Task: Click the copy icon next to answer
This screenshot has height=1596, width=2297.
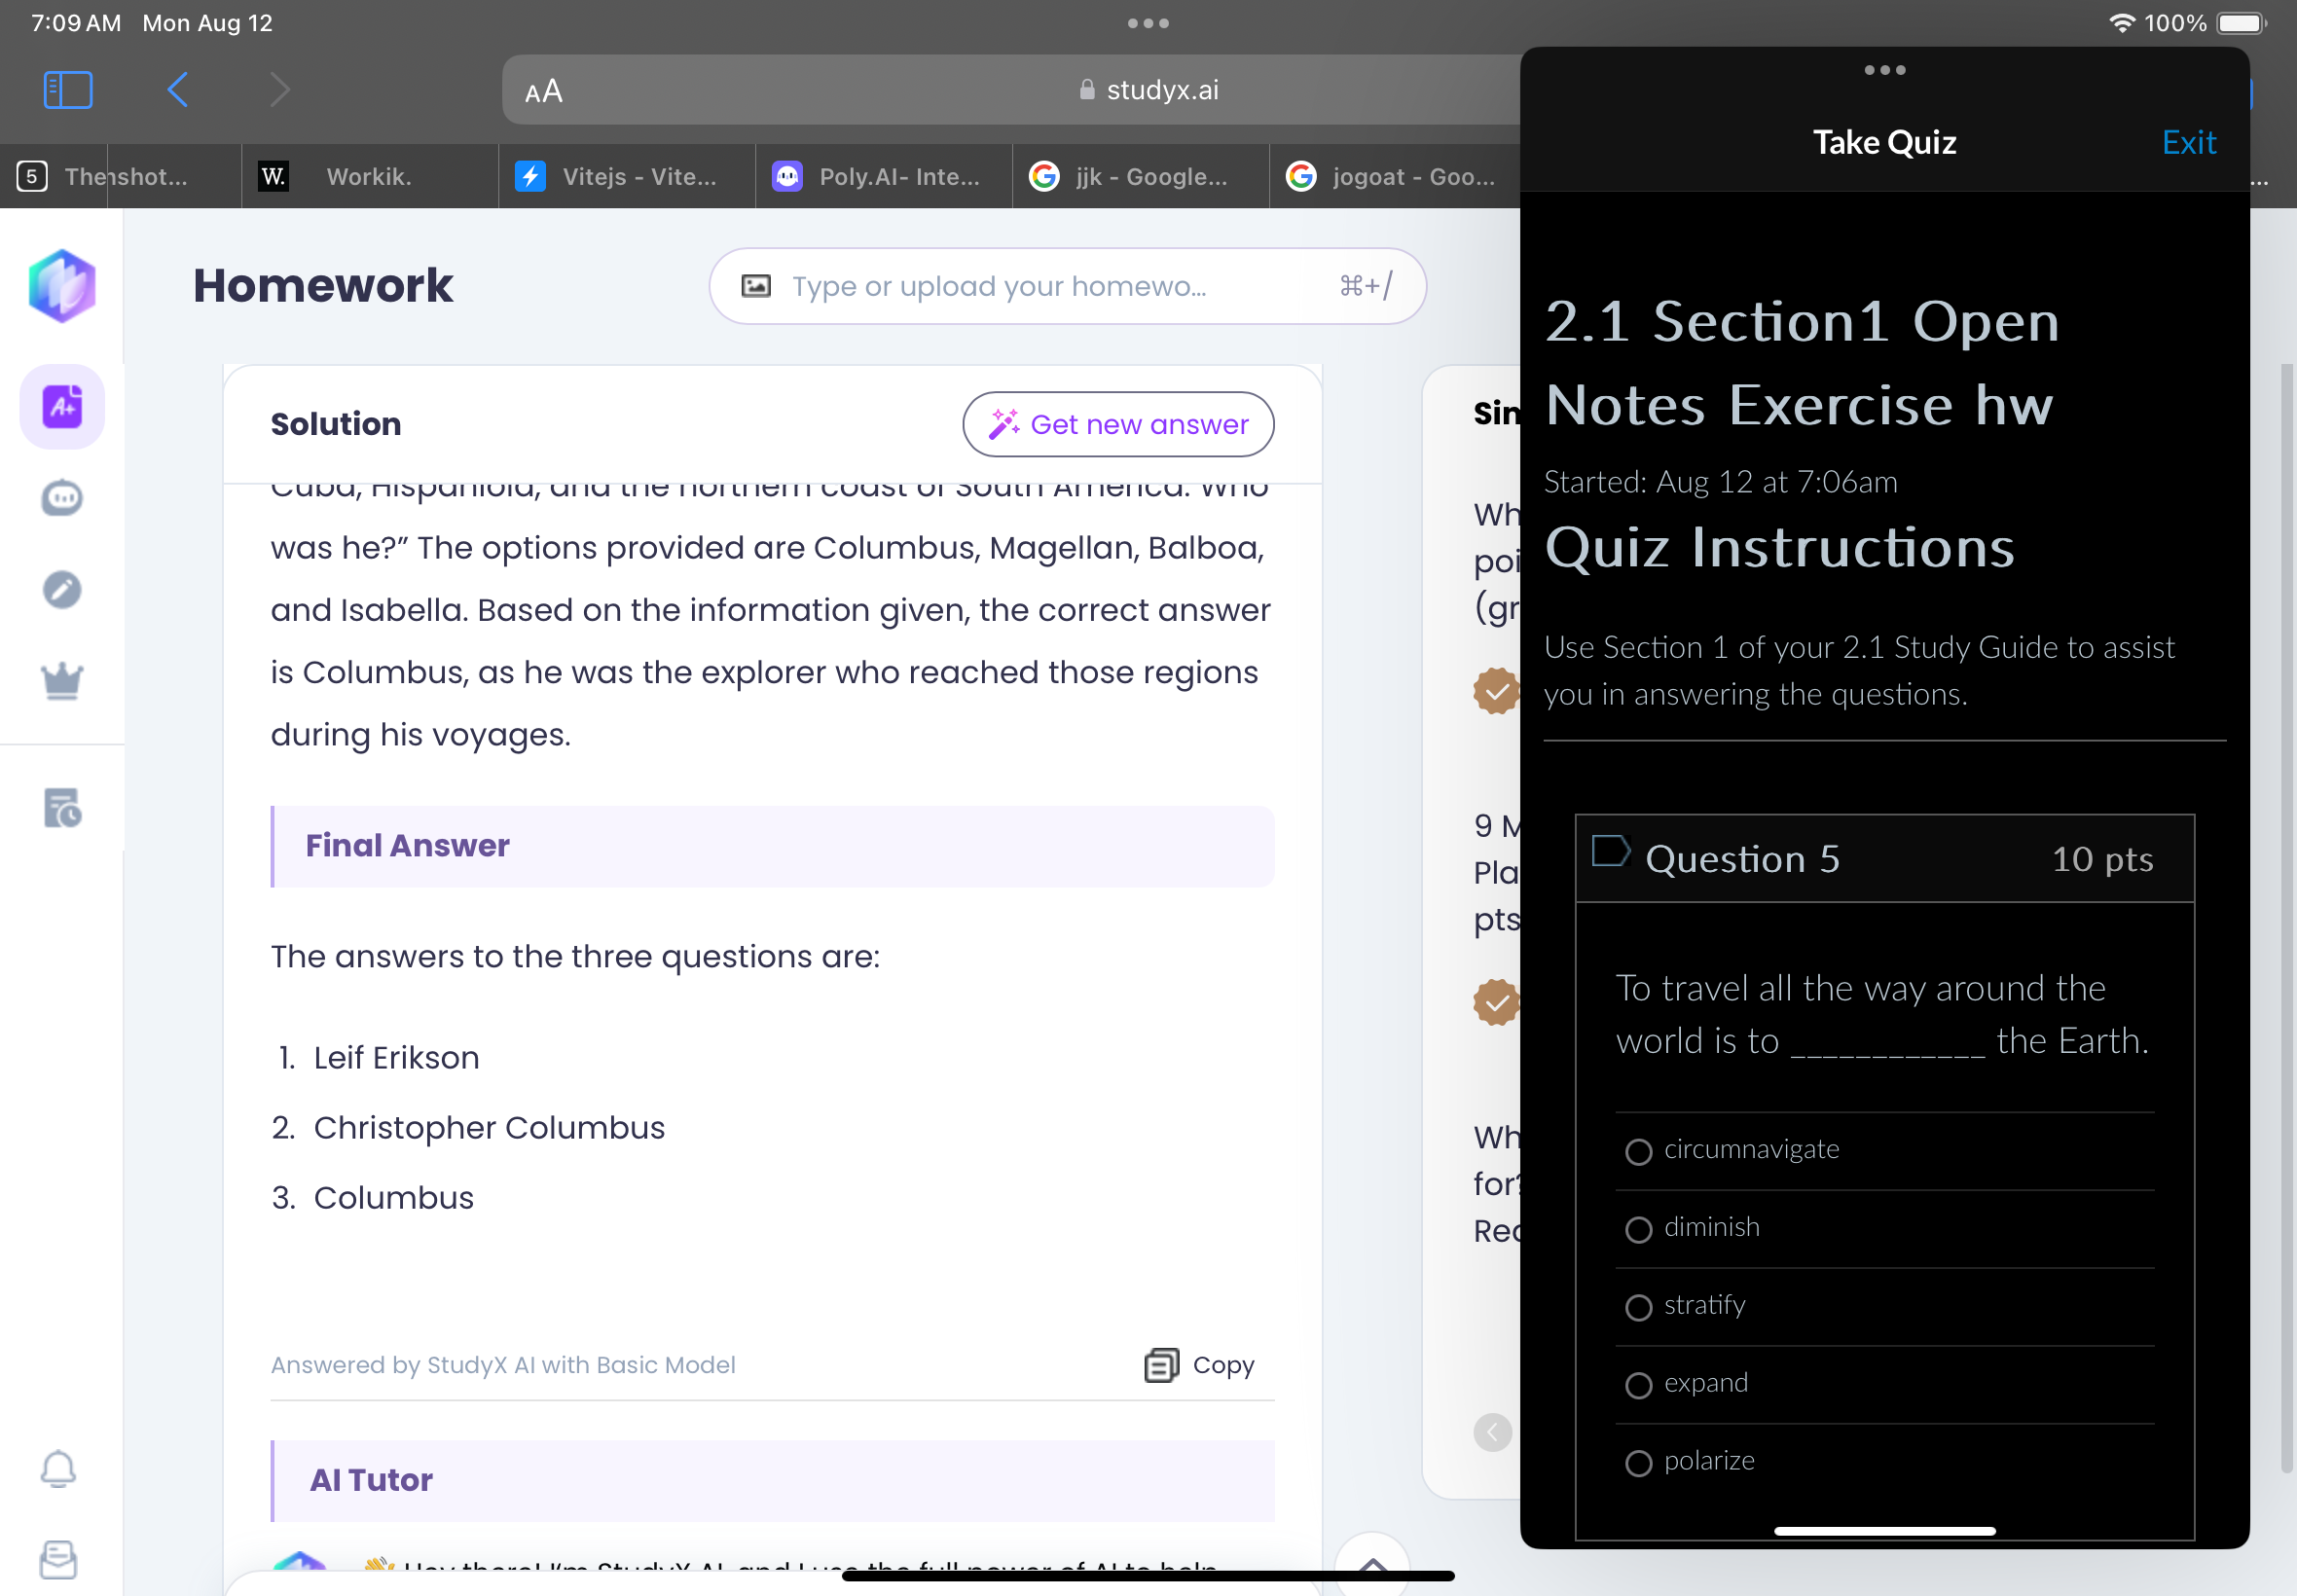Action: (x=1159, y=1365)
